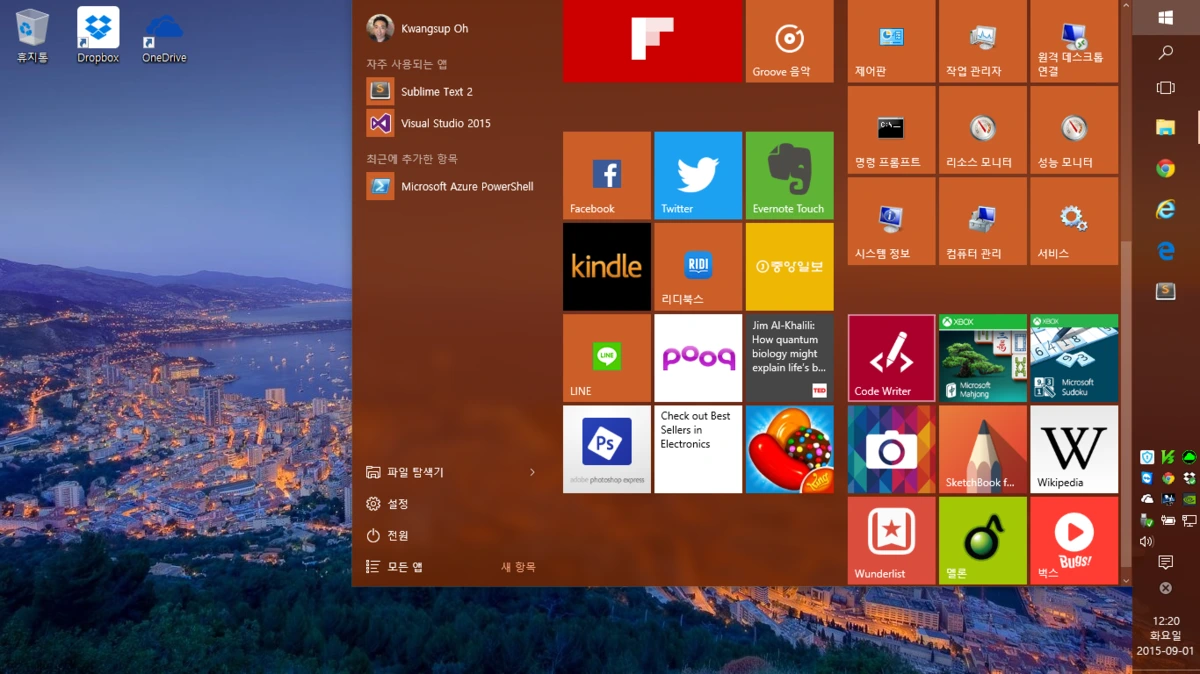Open the camera app tile
Viewport: 1200px width, 674px height.
click(x=892, y=449)
